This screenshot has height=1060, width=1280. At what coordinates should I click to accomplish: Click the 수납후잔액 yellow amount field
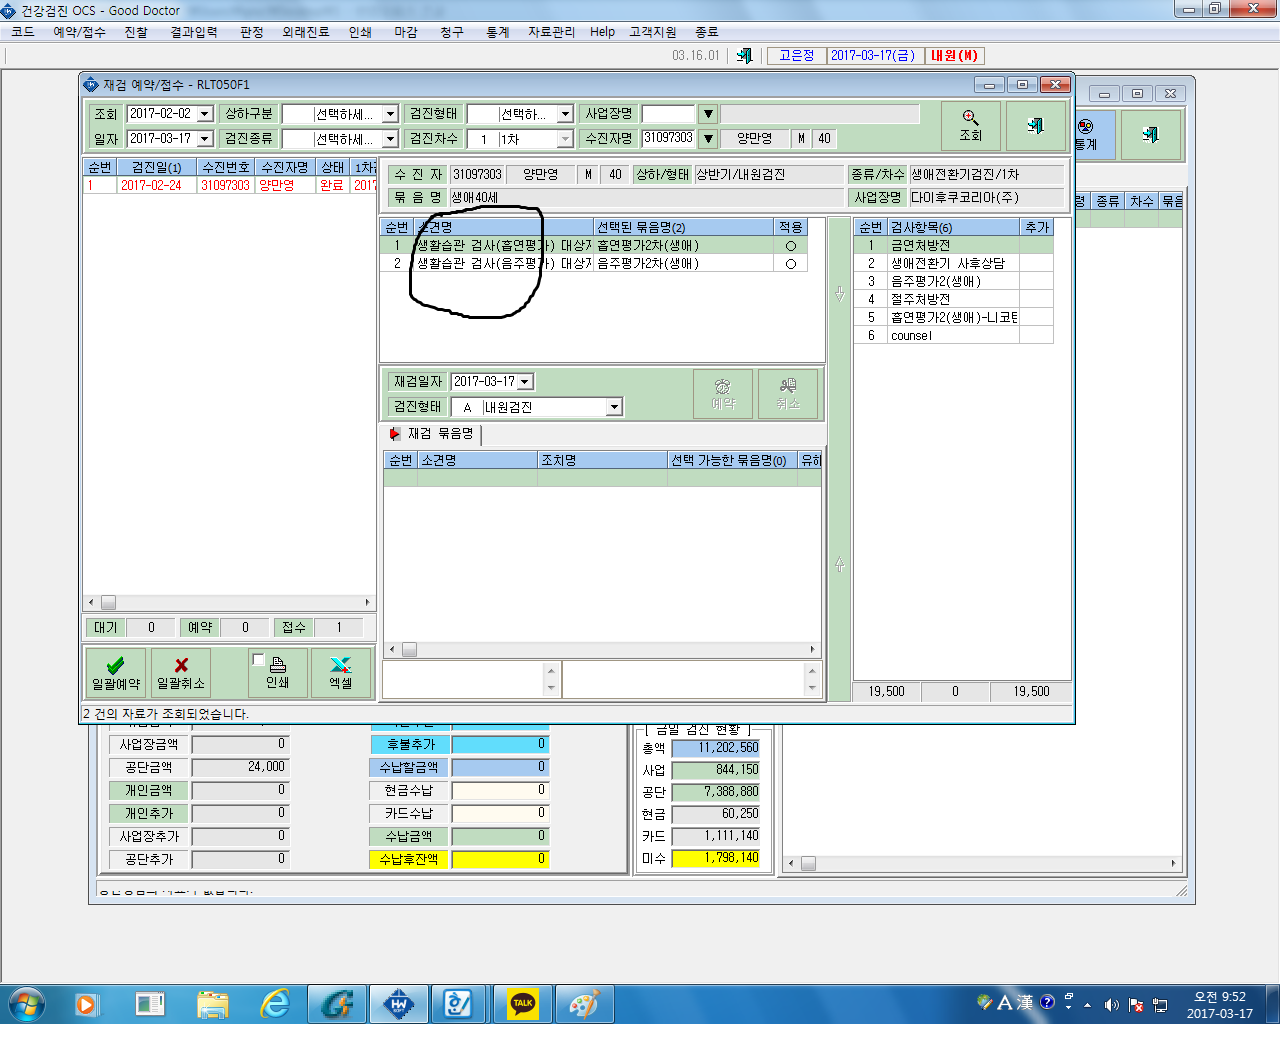500,859
